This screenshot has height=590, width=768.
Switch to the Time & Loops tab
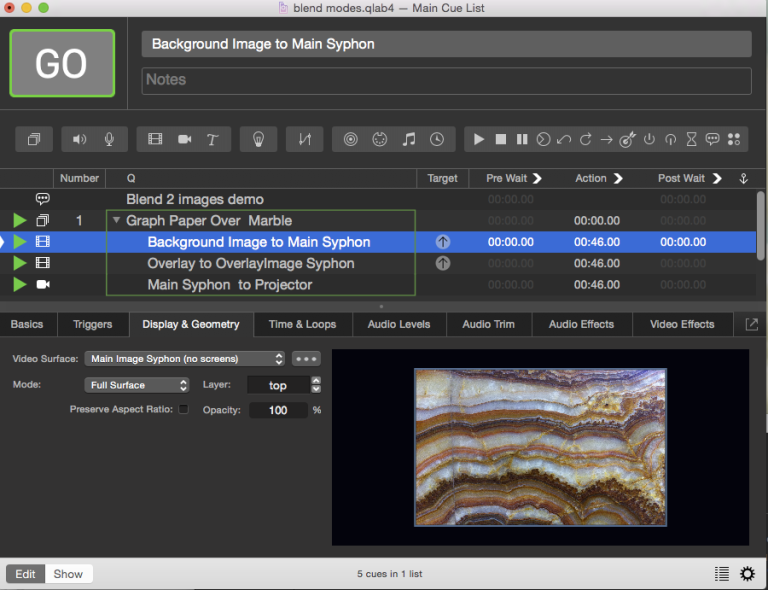pos(302,324)
